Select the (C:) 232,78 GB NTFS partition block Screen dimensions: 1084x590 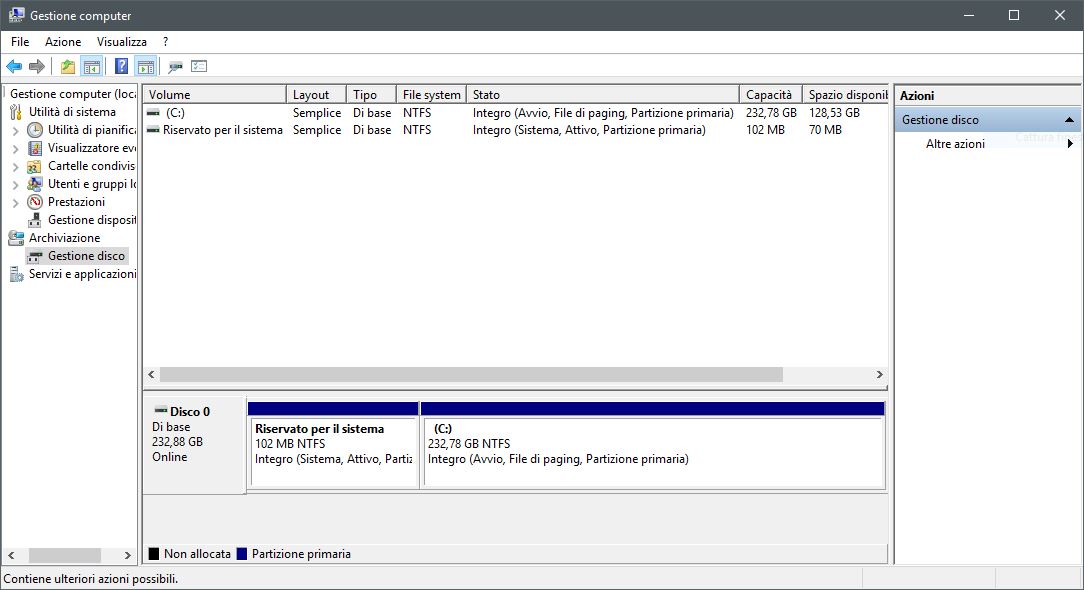pyautogui.click(x=653, y=445)
